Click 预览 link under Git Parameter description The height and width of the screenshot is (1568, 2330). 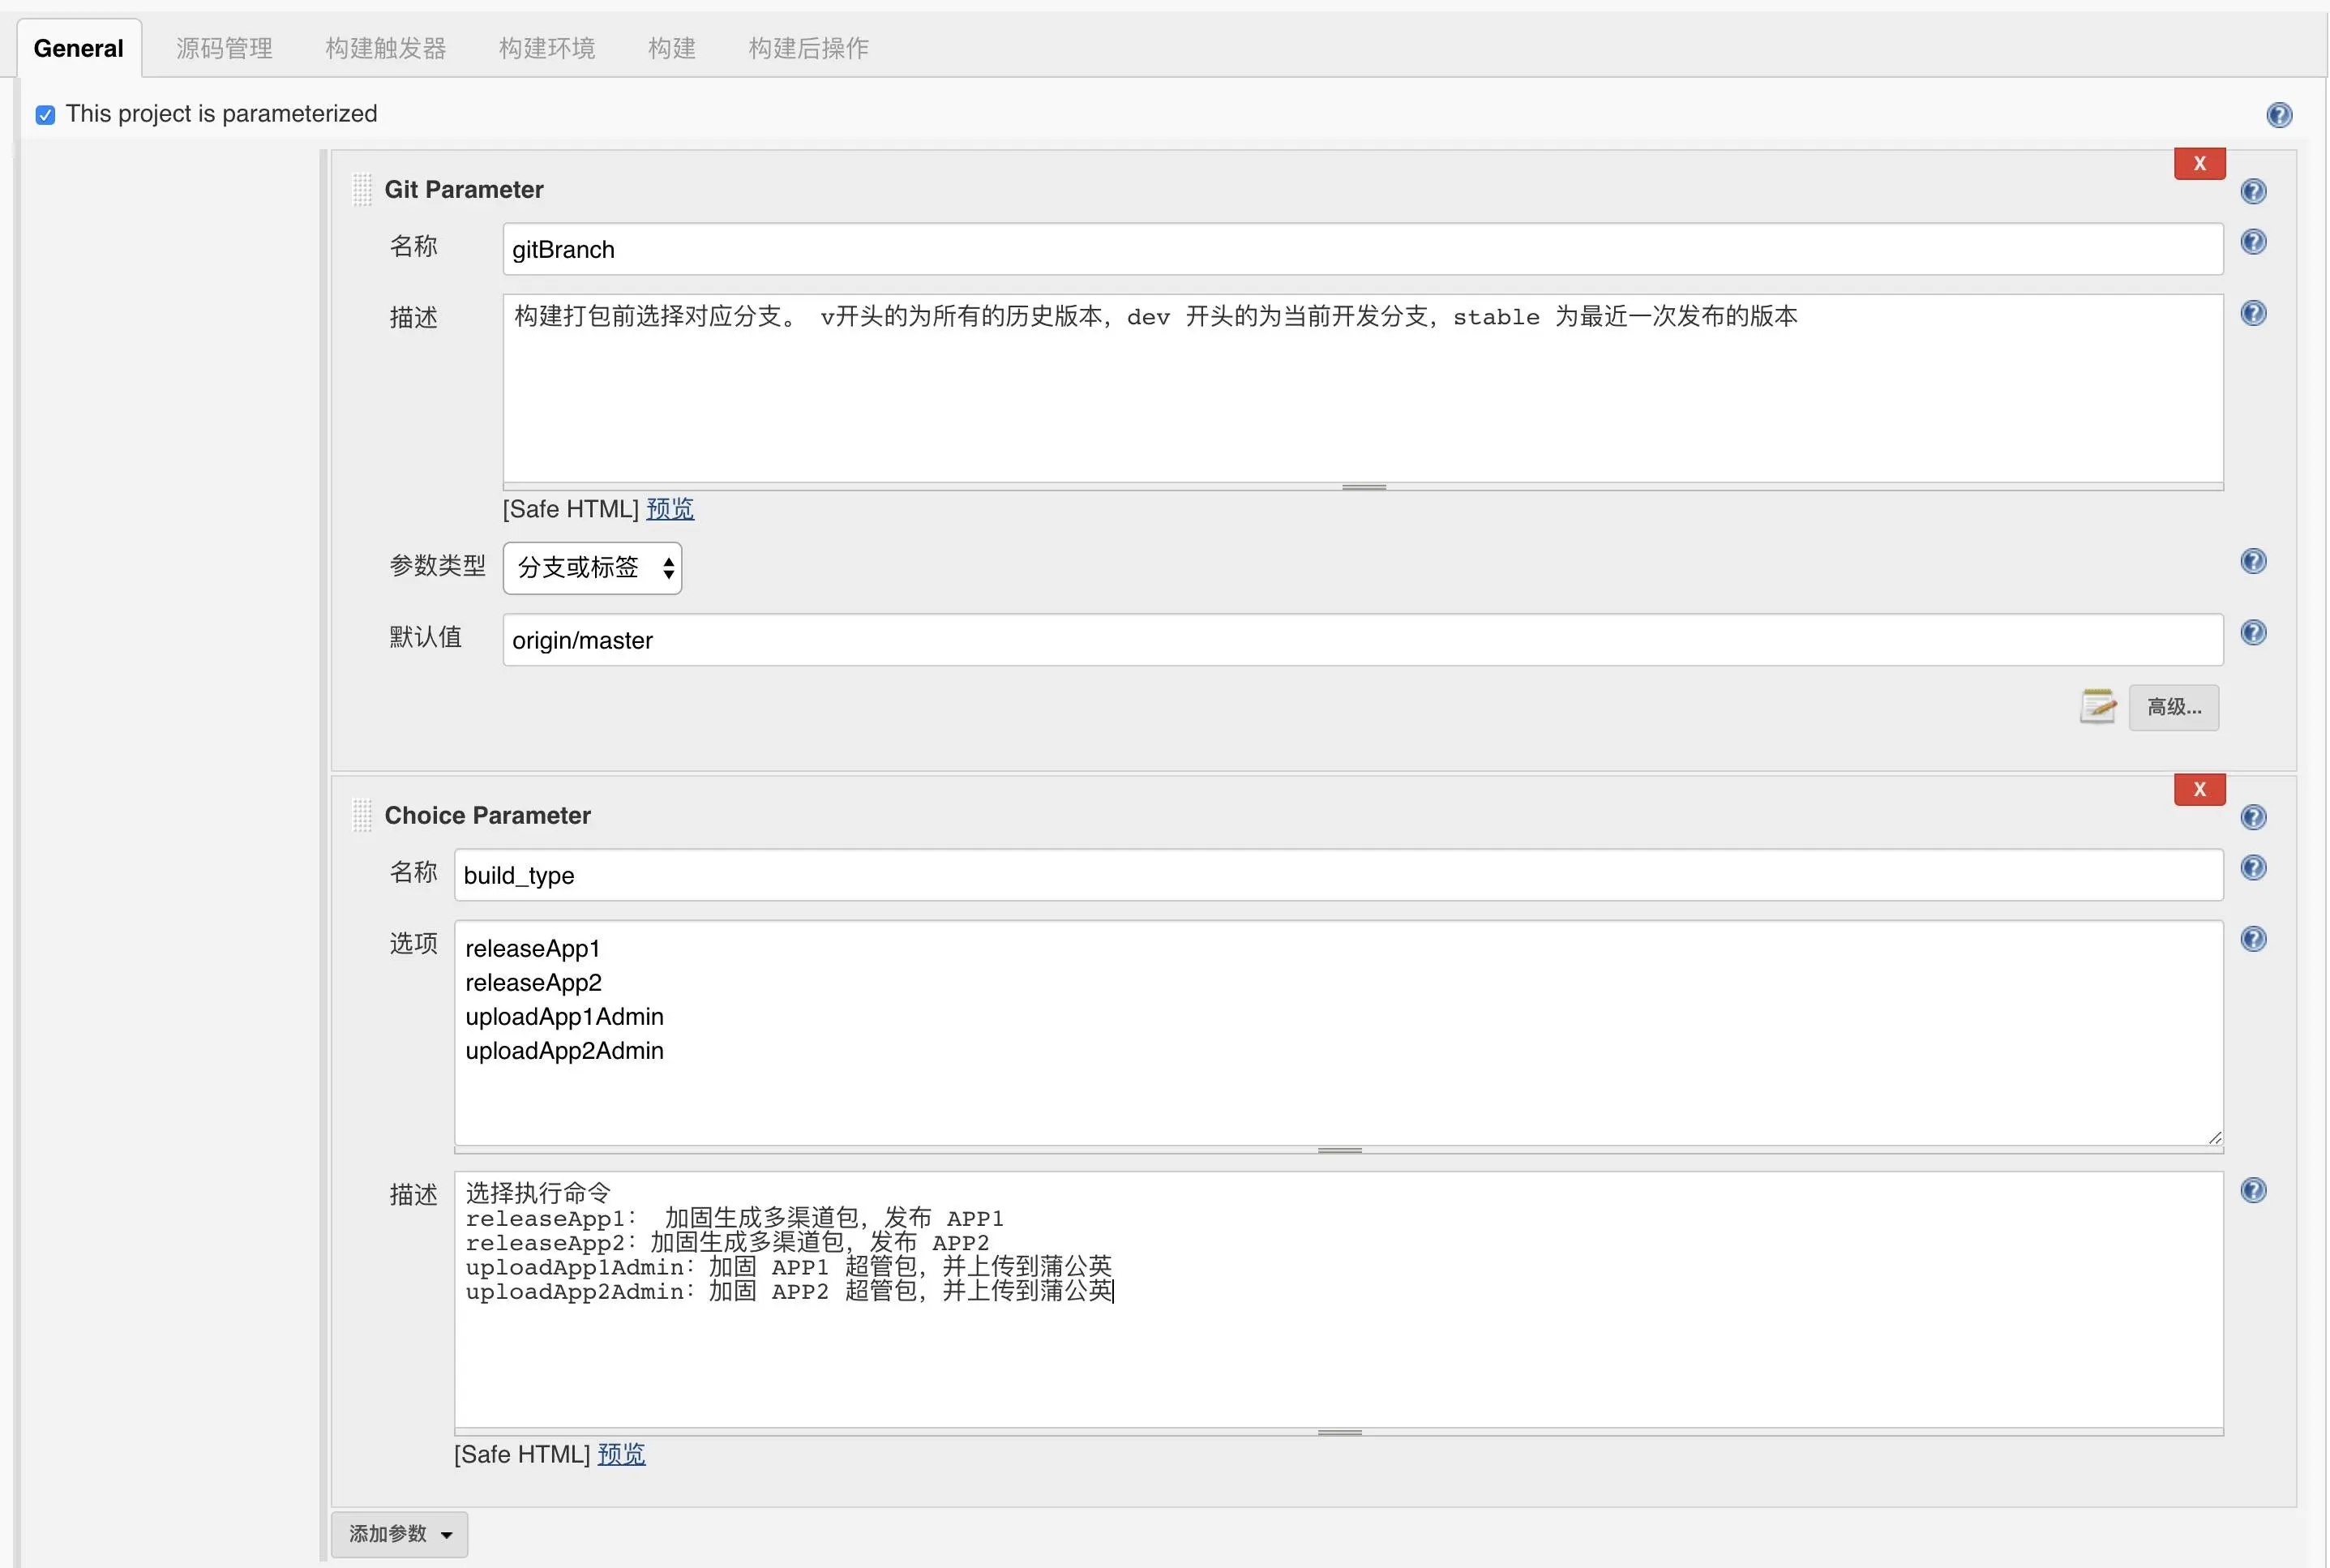(668, 508)
